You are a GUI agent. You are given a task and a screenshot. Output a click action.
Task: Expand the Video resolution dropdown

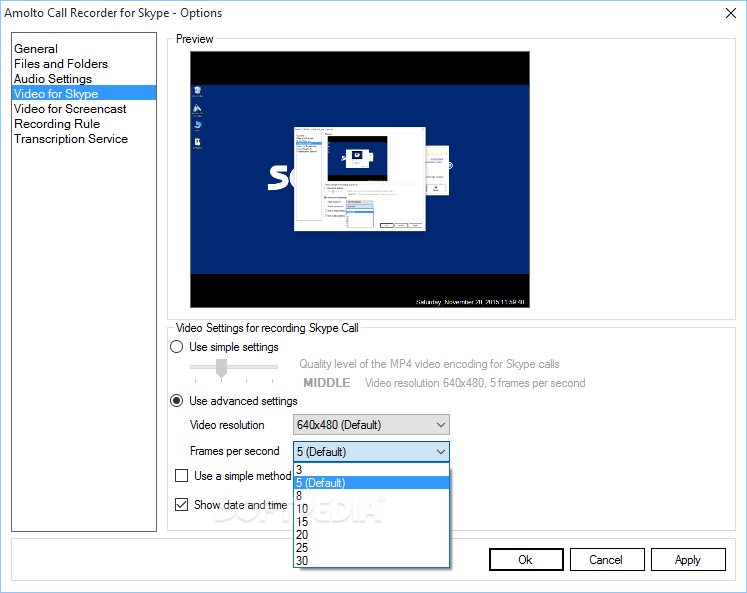[x=371, y=424]
